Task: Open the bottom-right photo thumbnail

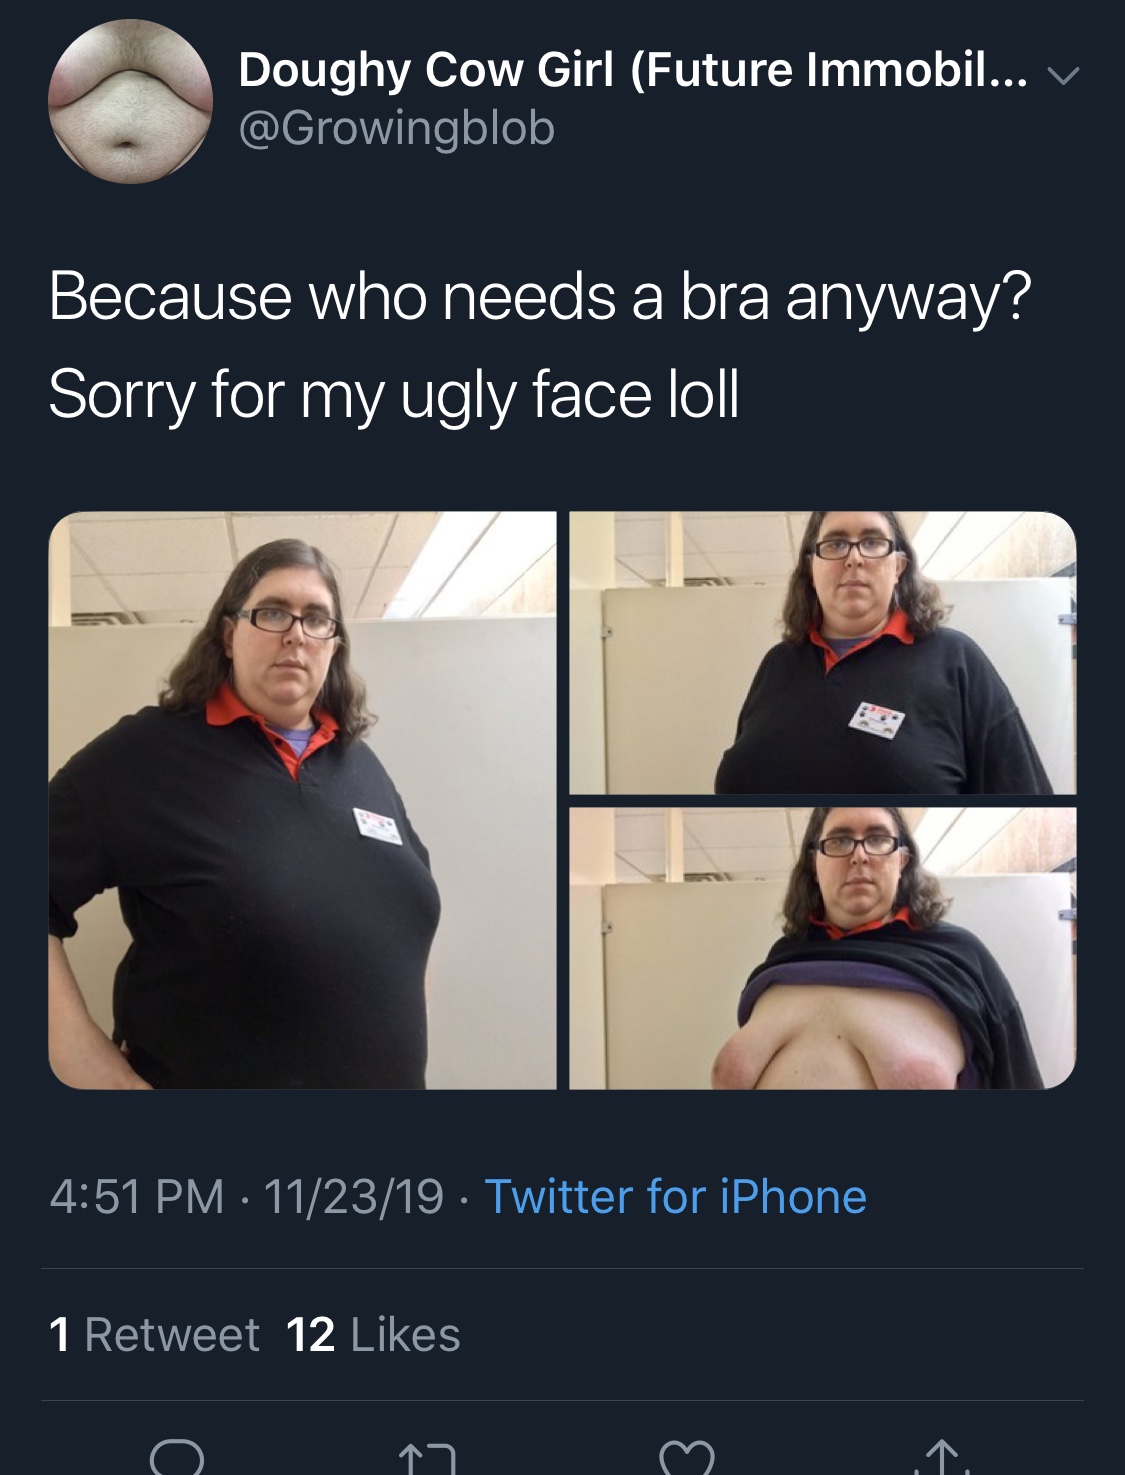Action: coord(823,948)
